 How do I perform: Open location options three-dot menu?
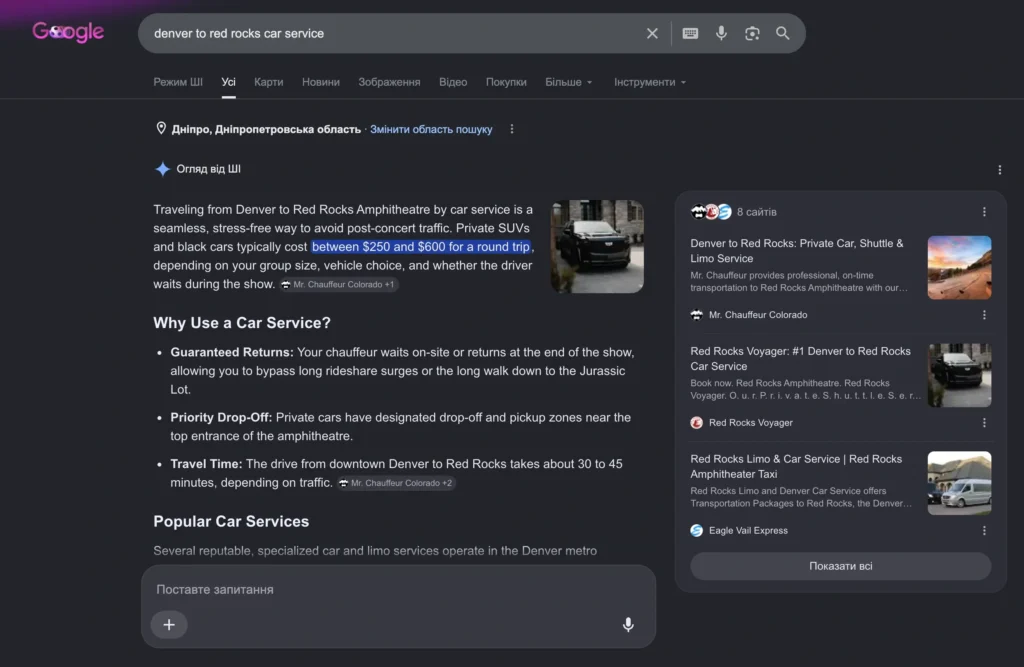pos(511,129)
